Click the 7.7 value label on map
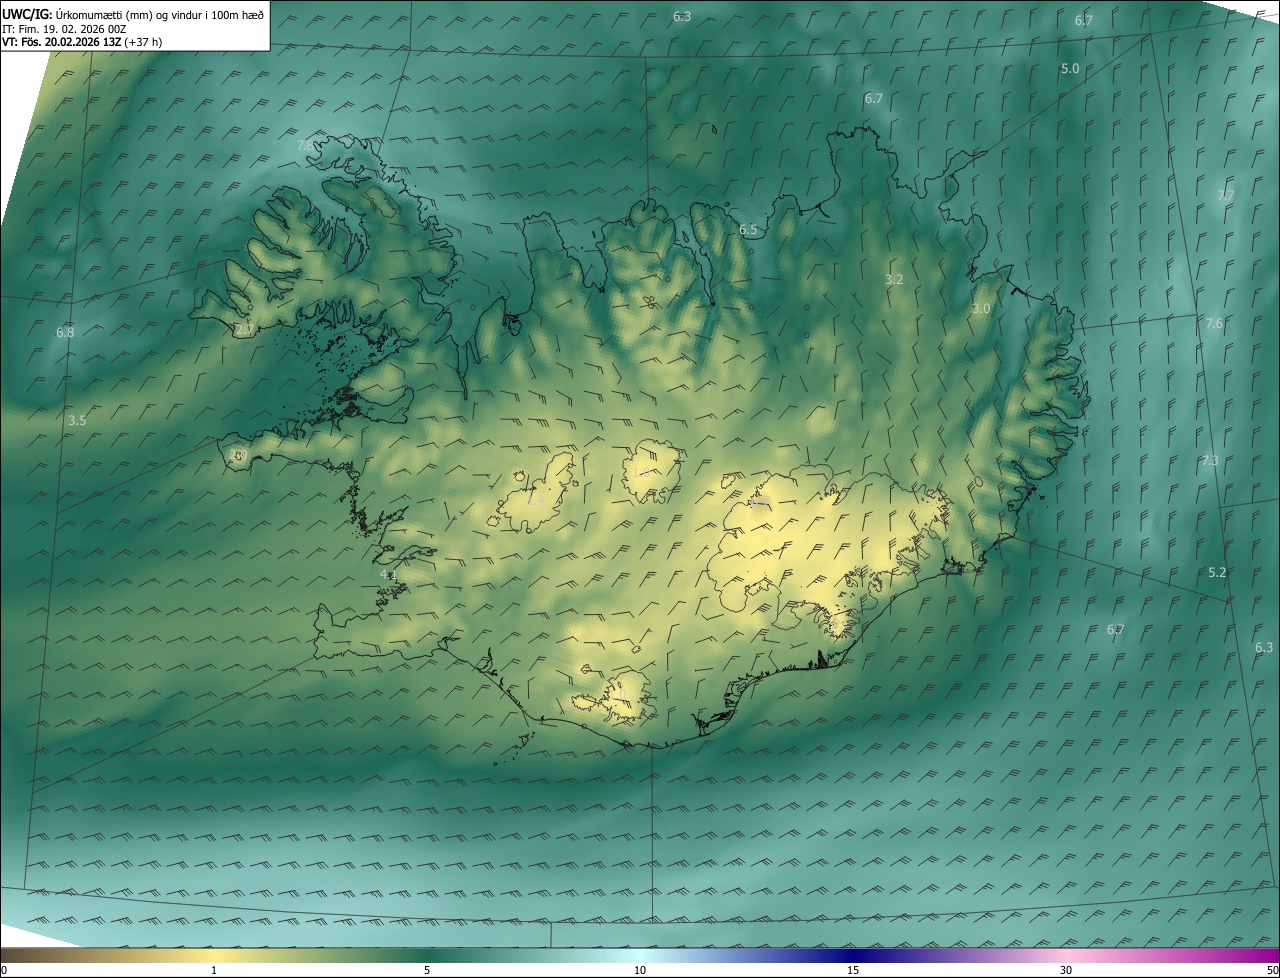 coord(1225,195)
